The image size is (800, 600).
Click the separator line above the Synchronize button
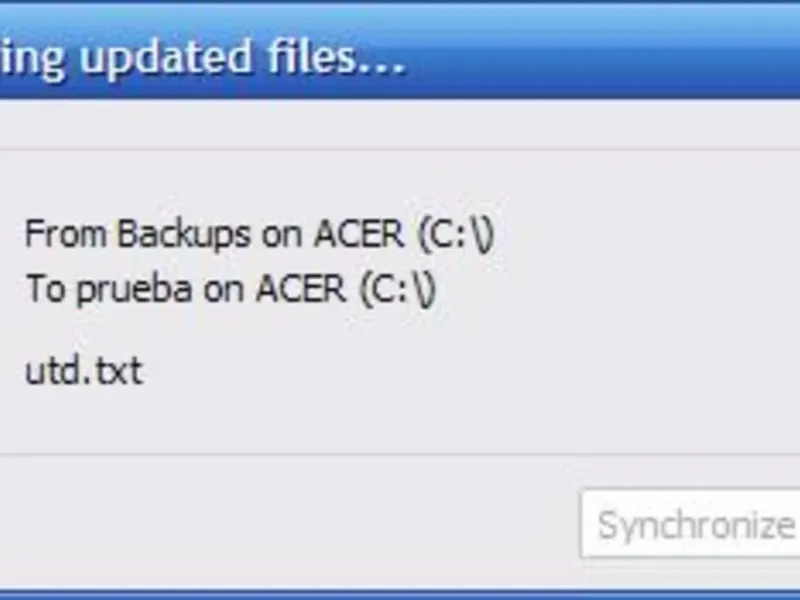point(400,455)
